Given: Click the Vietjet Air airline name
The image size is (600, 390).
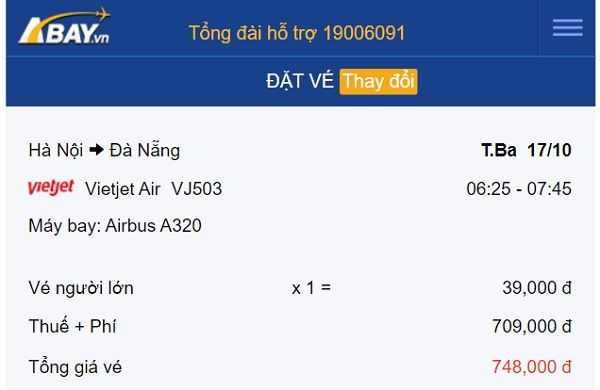Looking at the screenshot, I should (122, 189).
